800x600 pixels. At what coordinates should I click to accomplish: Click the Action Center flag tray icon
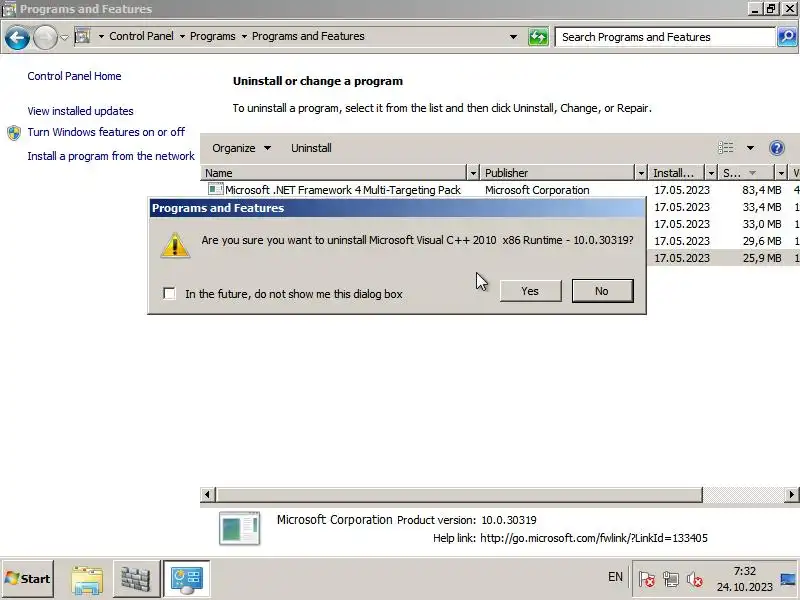pyautogui.click(x=646, y=579)
